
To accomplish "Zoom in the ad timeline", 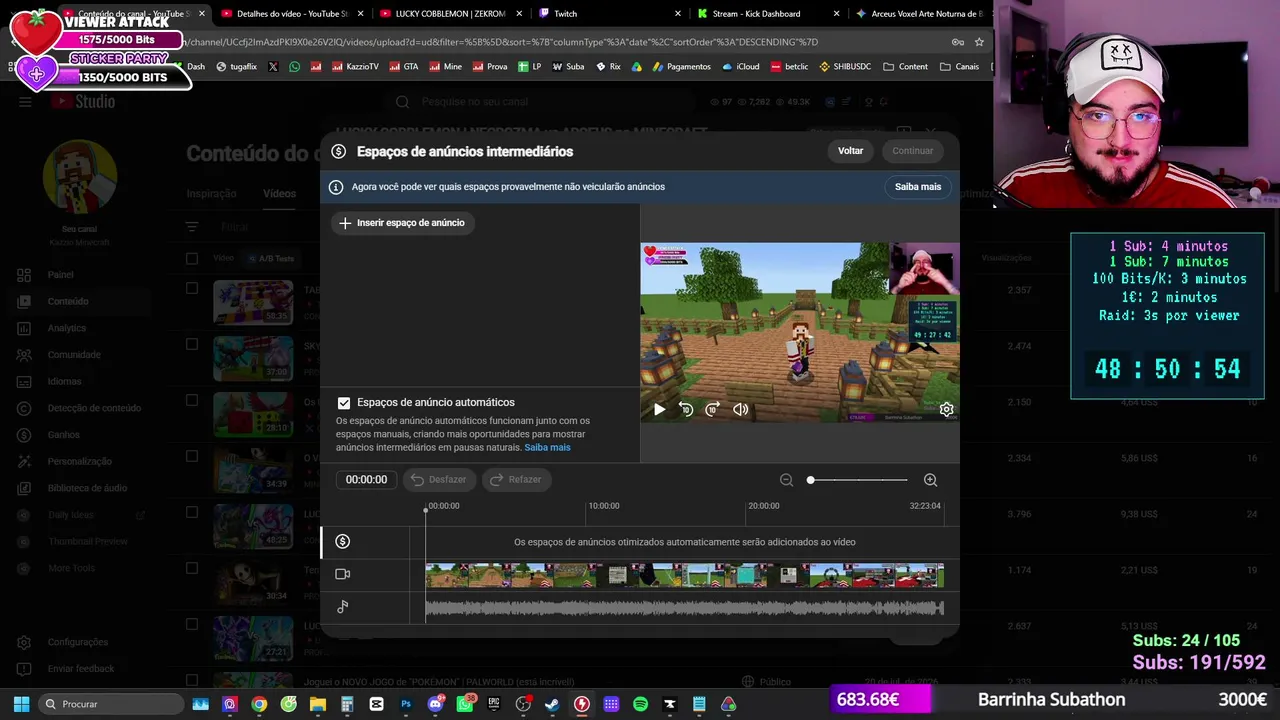I will pyautogui.click(x=930, y=480).
